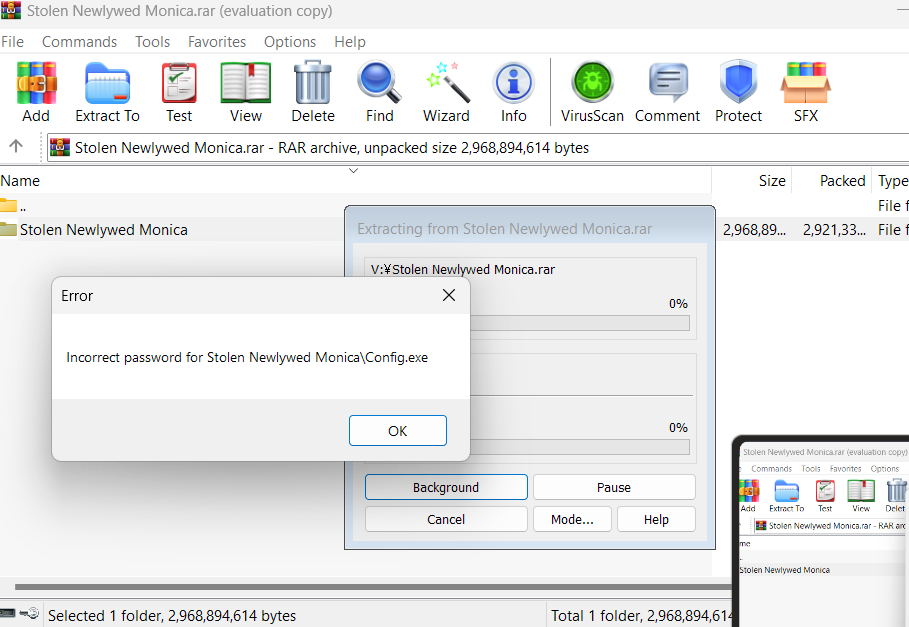Open the File menu
Viewport: 909px width, 627px height.
12,42
